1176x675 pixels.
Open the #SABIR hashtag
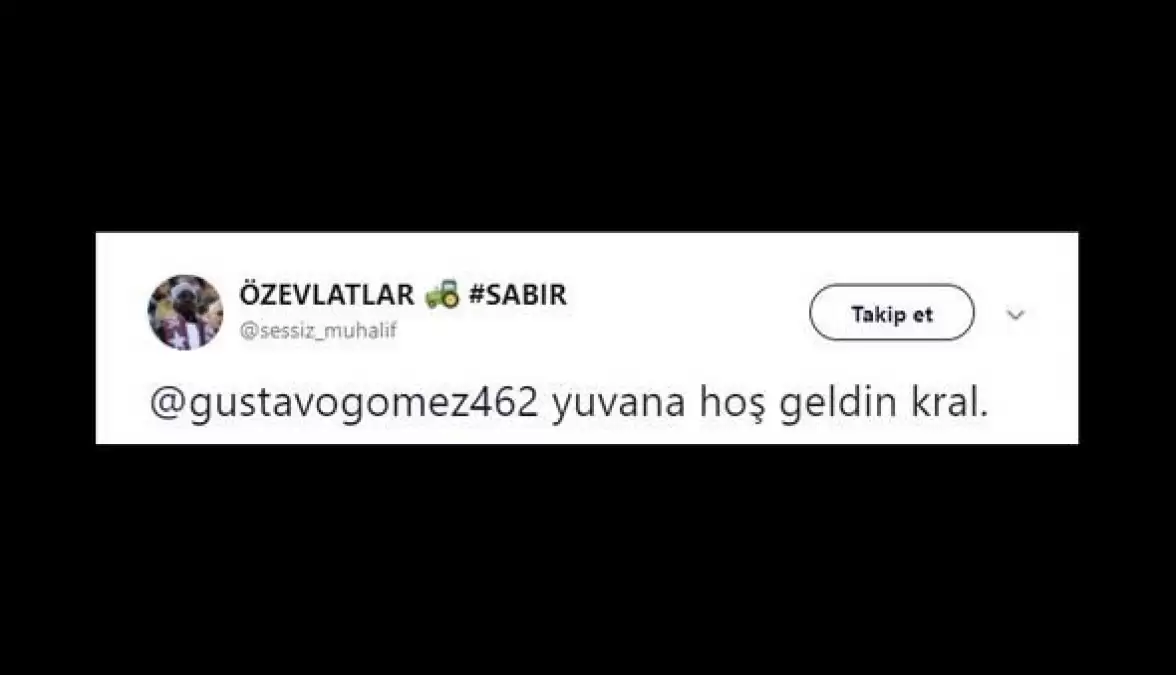pos(518,295)
